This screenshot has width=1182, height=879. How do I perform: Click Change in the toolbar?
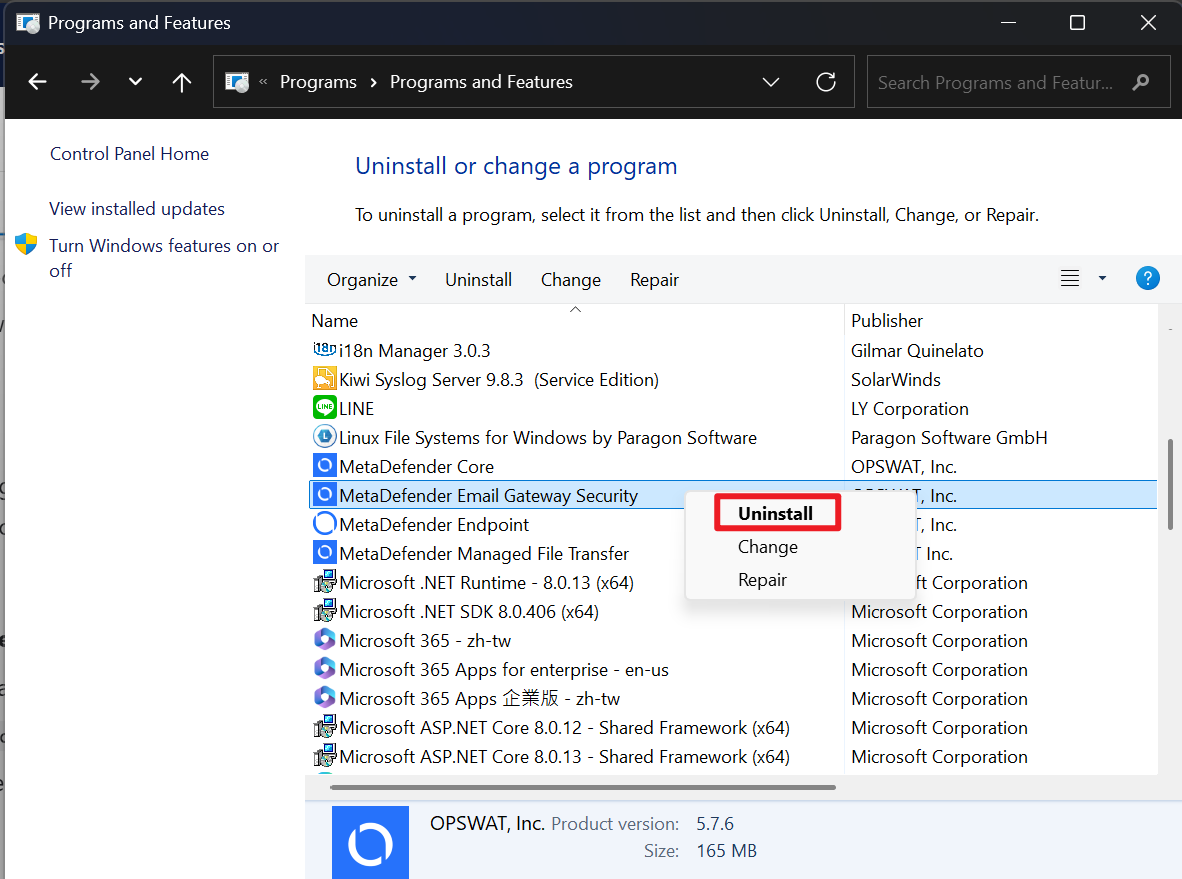(x=571, y=280)
